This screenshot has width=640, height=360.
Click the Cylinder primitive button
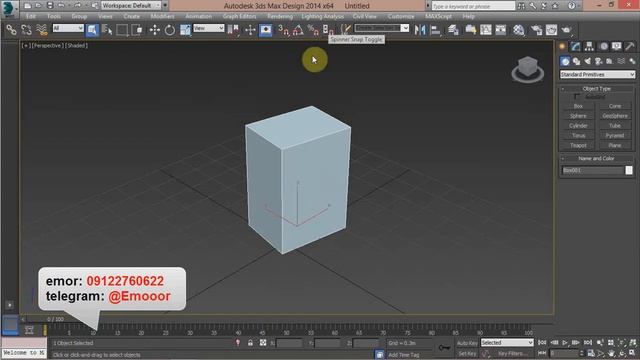tap(578, 126)
